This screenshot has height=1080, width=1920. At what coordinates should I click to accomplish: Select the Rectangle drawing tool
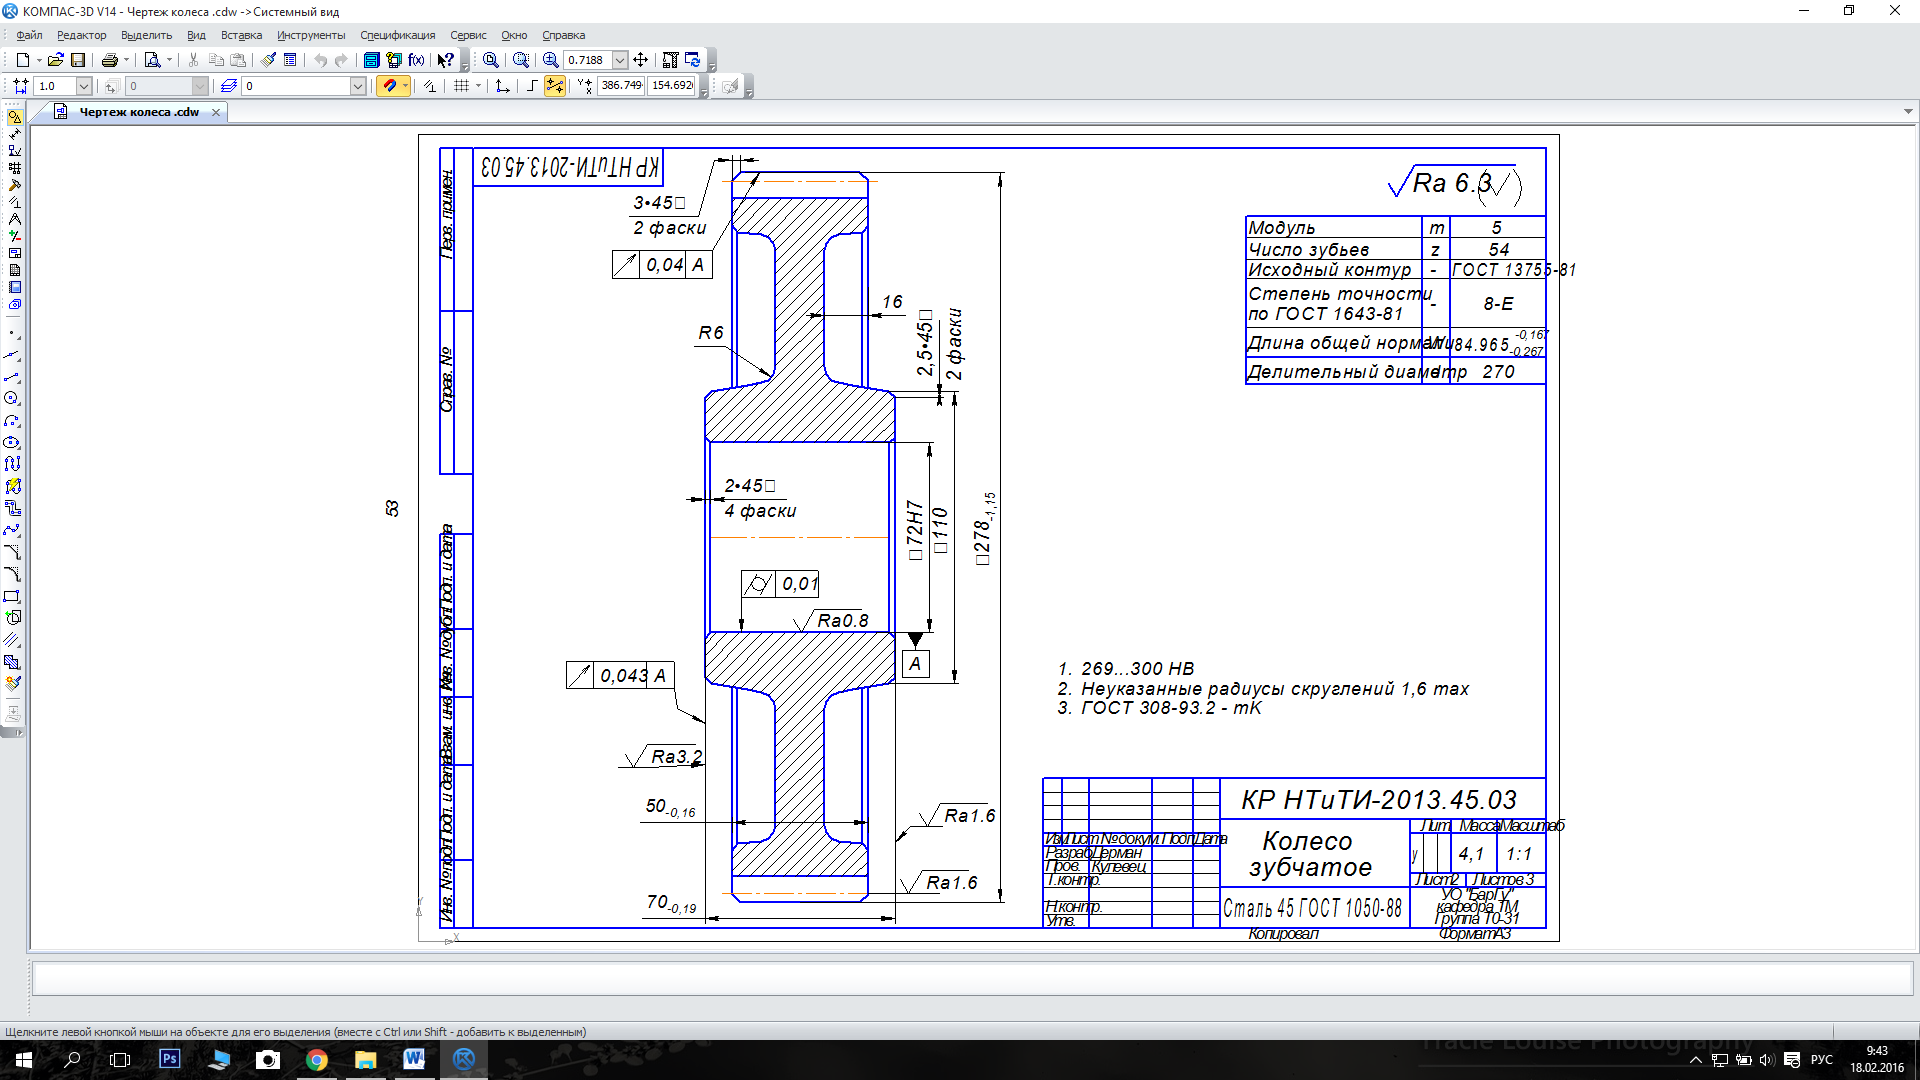point(12,596)
